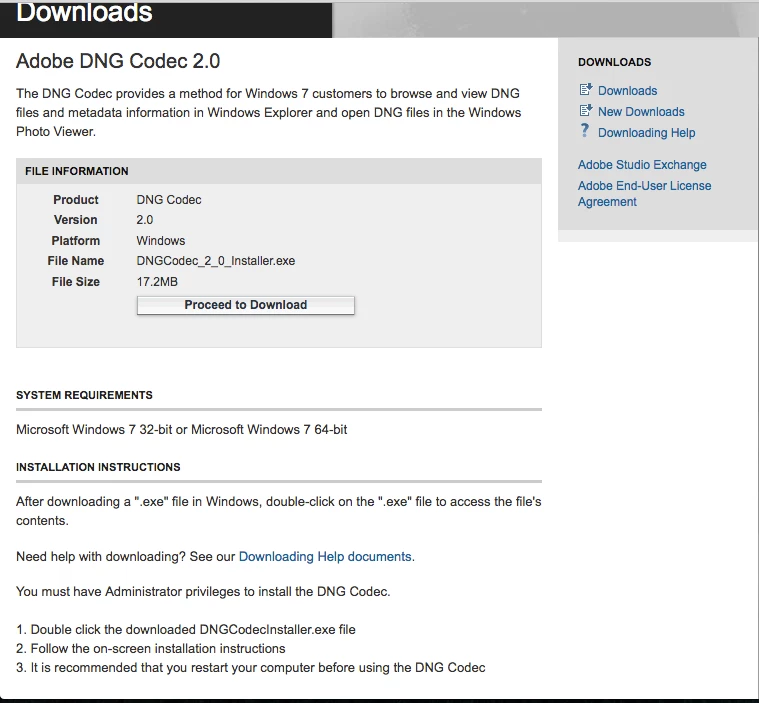Click the Proceed to Download button
The width and height of the screenshot is (759, 703).
click(x=245, y=305)
